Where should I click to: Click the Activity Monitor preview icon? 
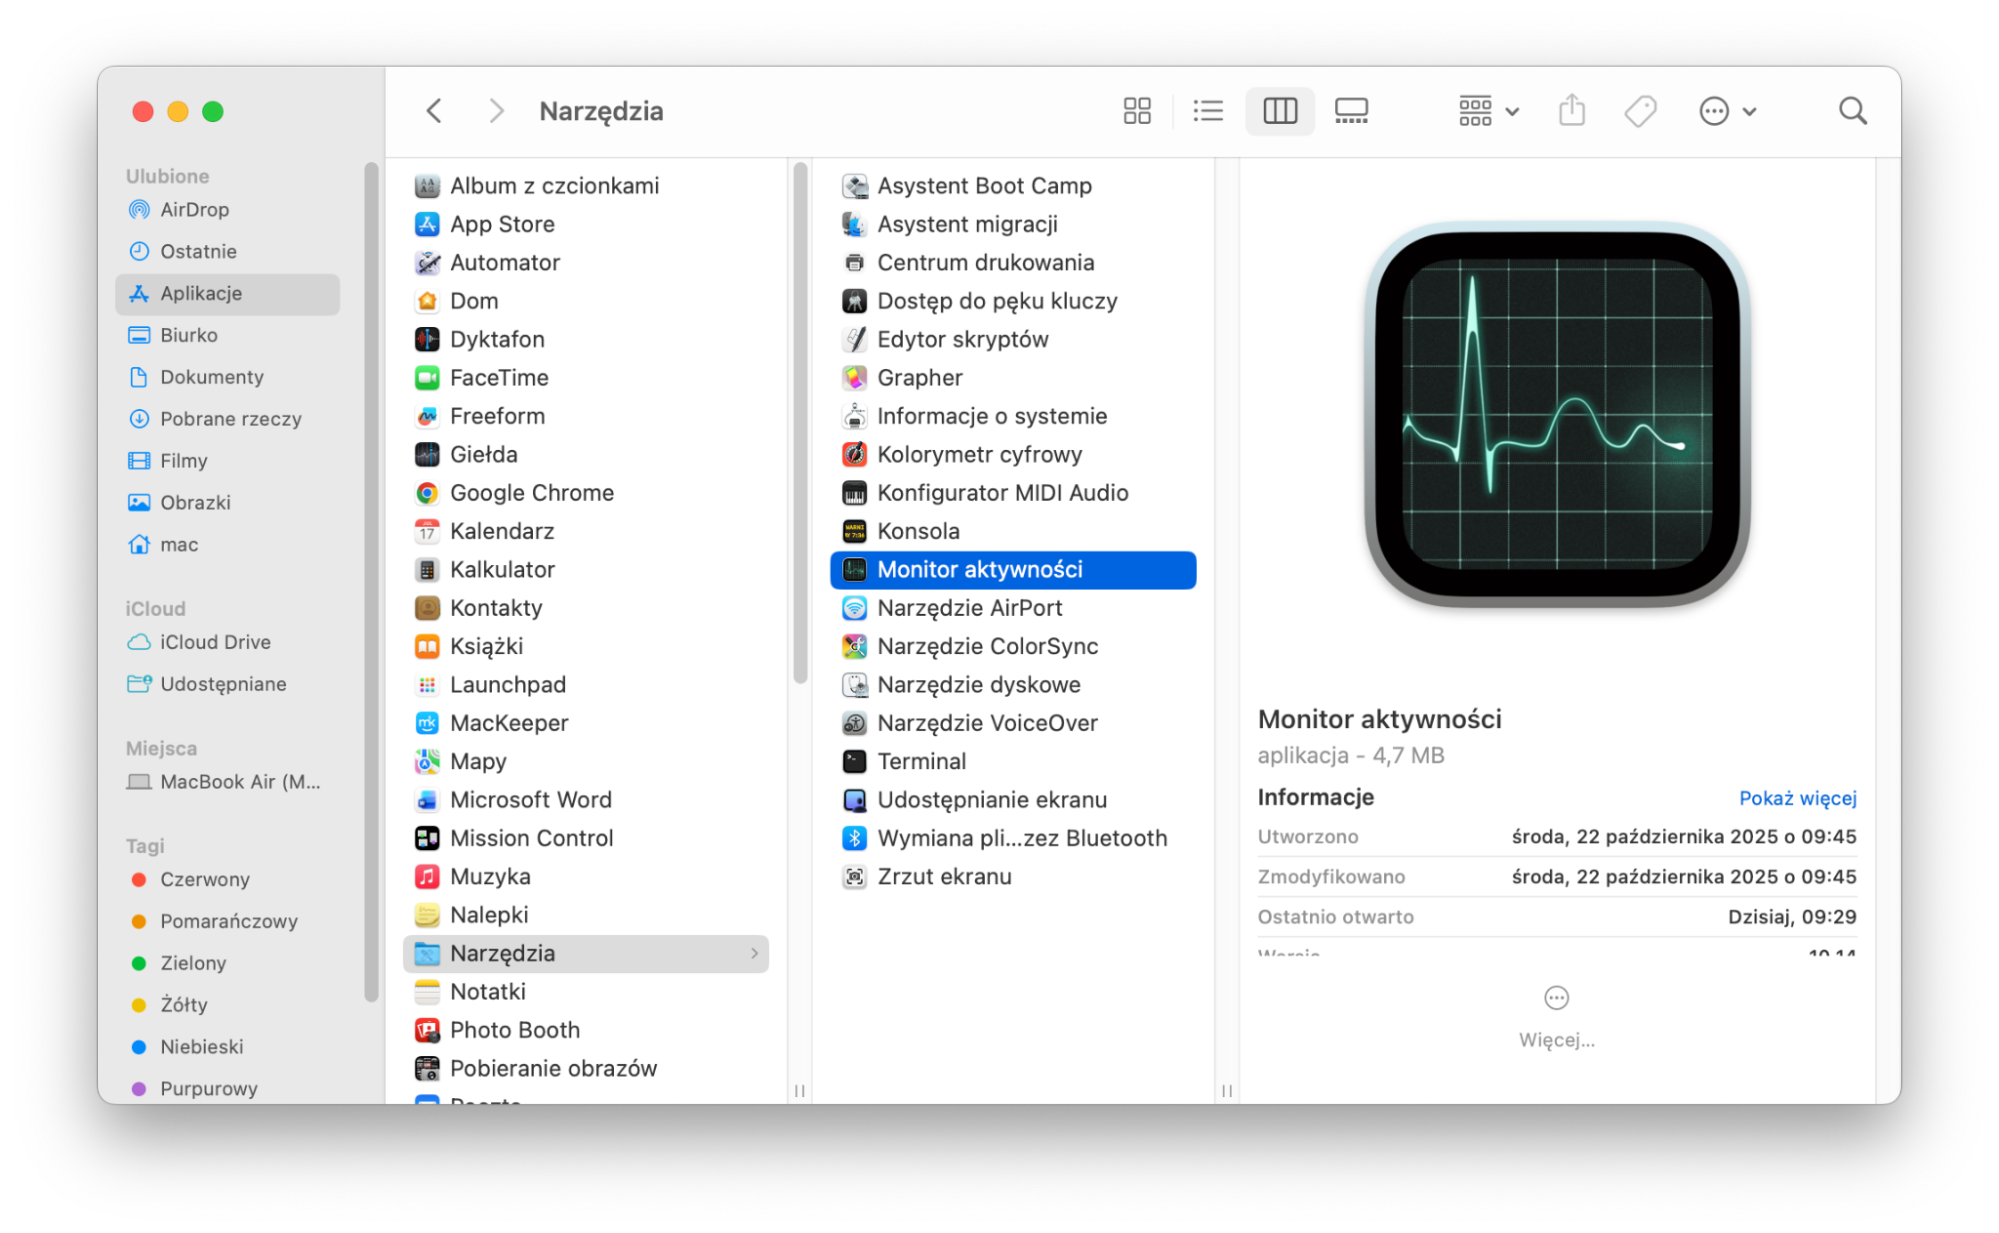click(1556, 415)
